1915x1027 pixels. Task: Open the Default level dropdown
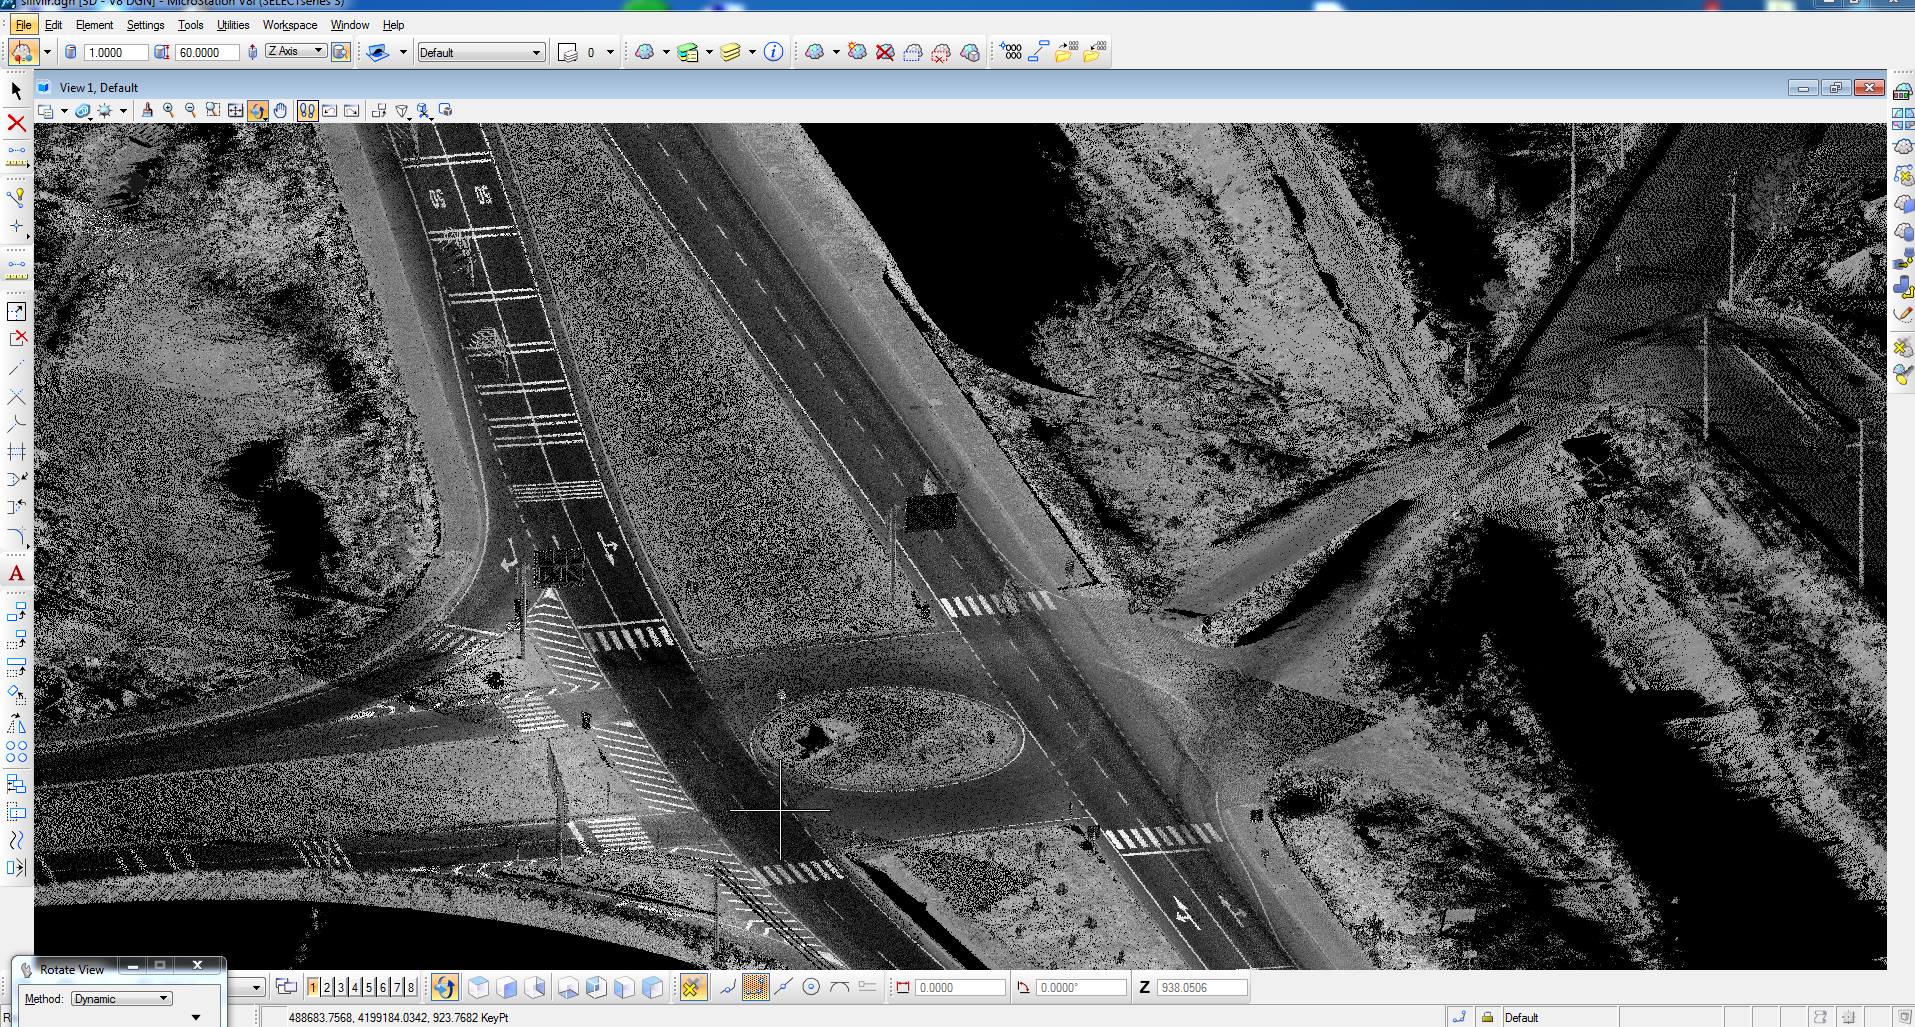[480, 52]
